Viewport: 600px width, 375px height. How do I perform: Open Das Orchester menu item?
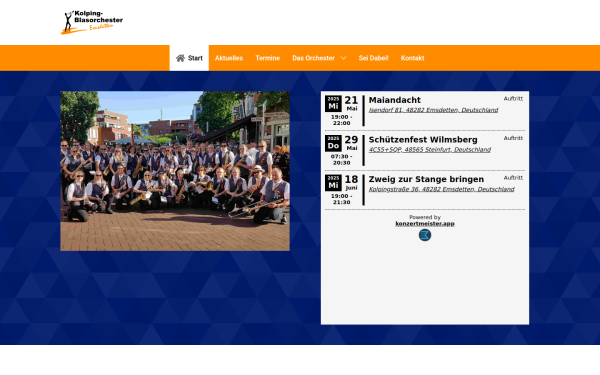click(313, 58)
